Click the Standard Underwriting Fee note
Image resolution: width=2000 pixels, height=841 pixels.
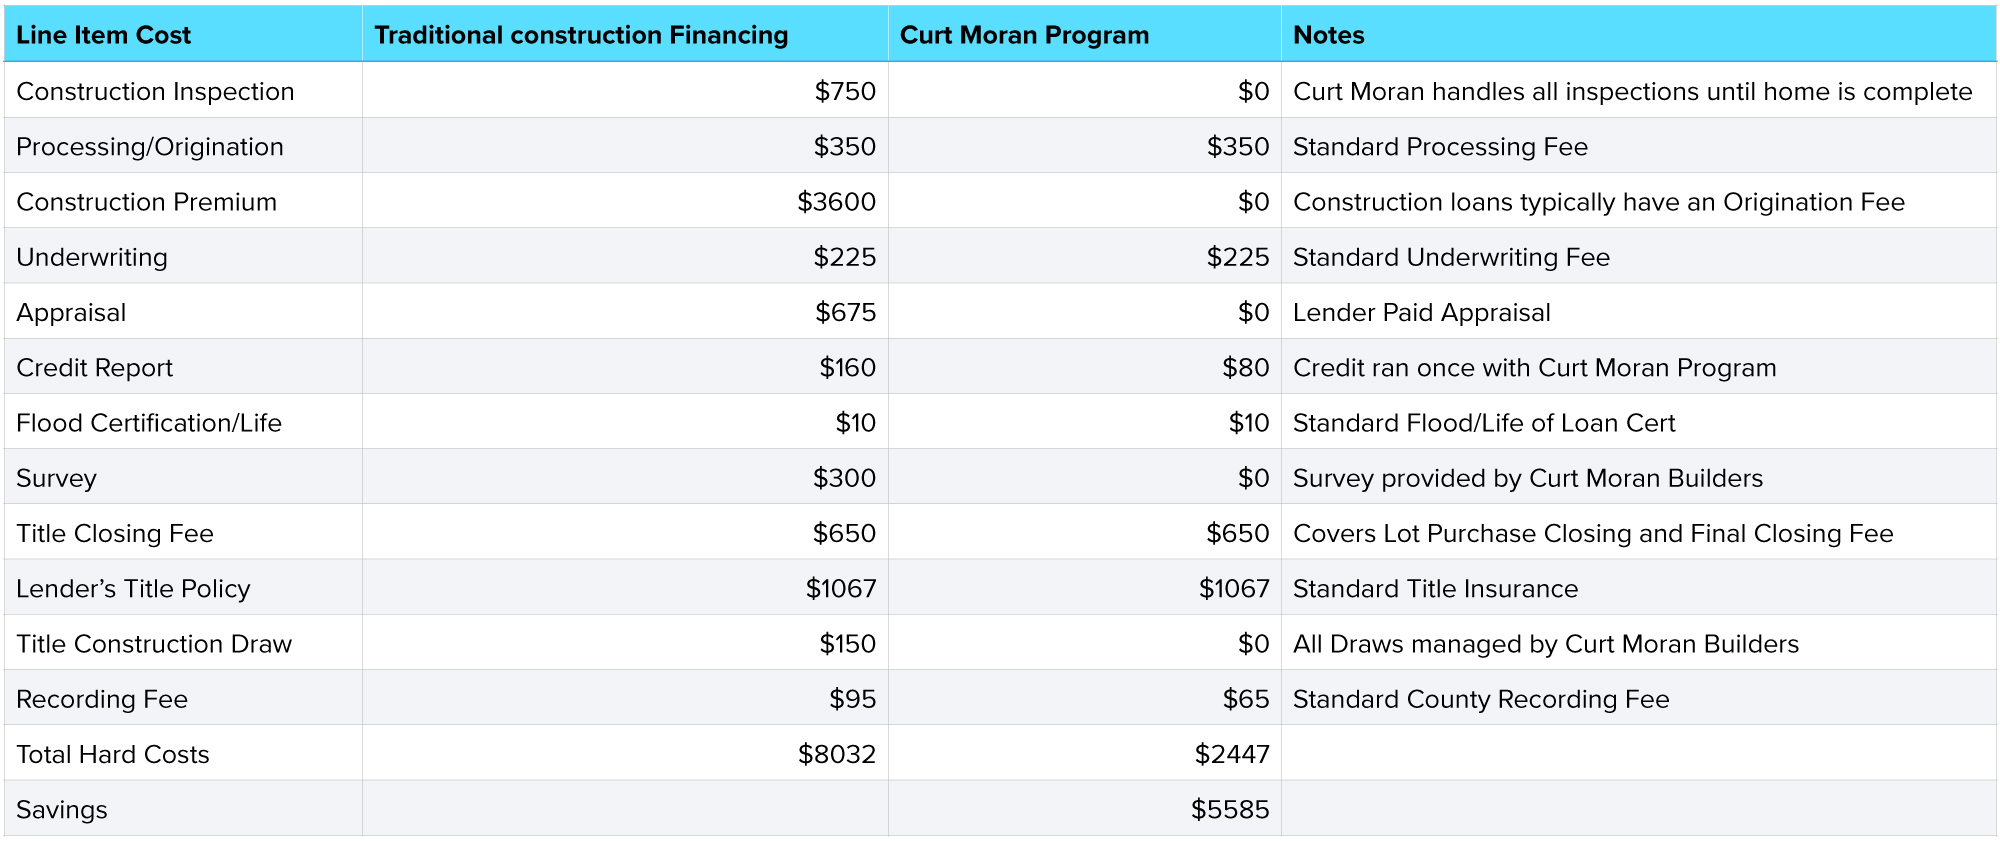pyautogui.click(x=1451, y=257)
